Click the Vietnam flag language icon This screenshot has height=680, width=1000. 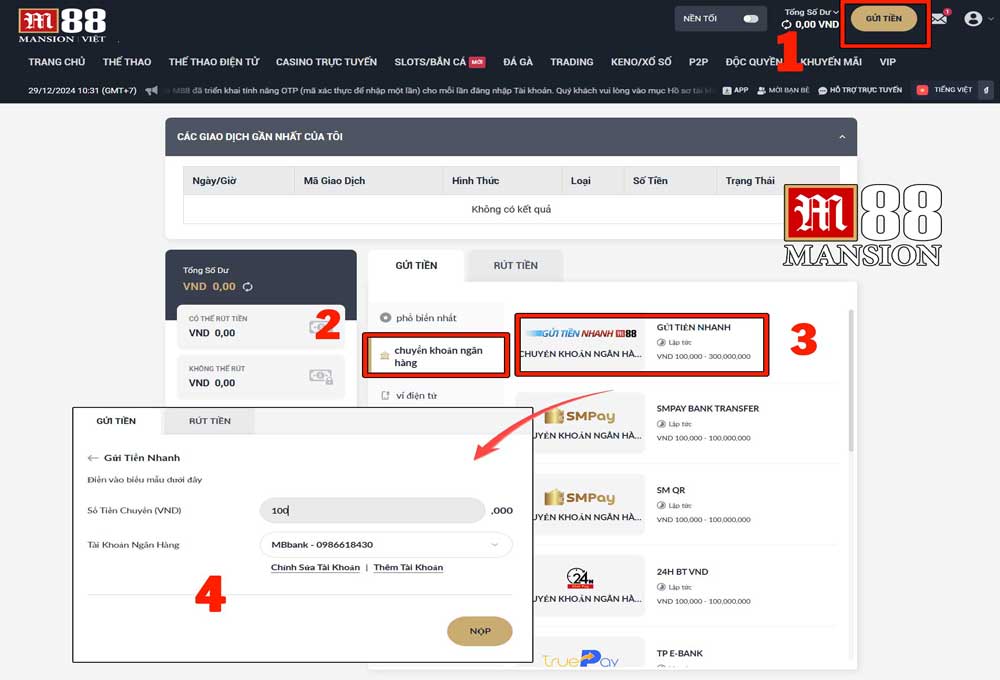click(922, 91)
